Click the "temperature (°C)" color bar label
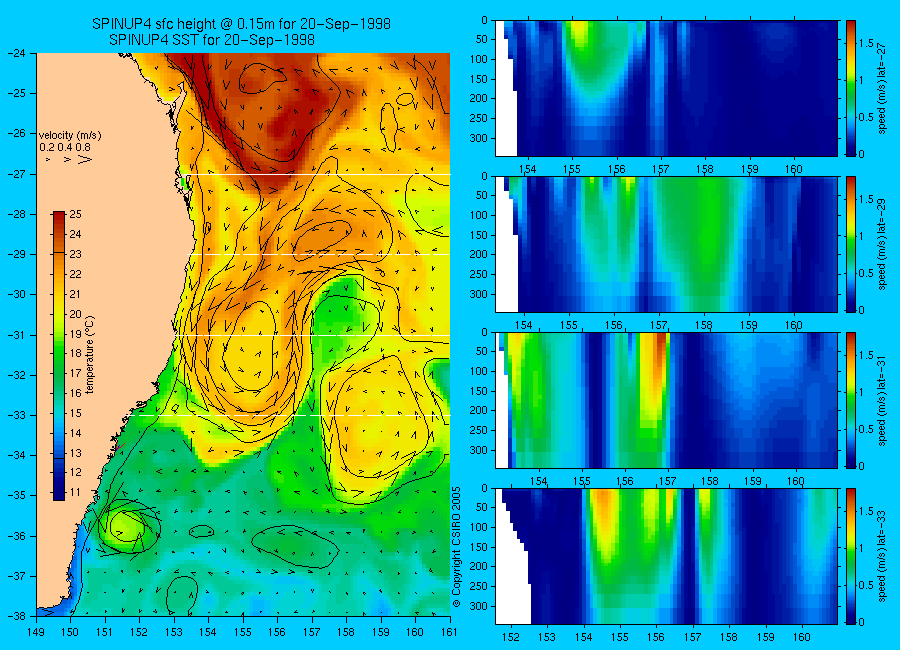This screenshot has height=650, width=900. coord(90,355)
